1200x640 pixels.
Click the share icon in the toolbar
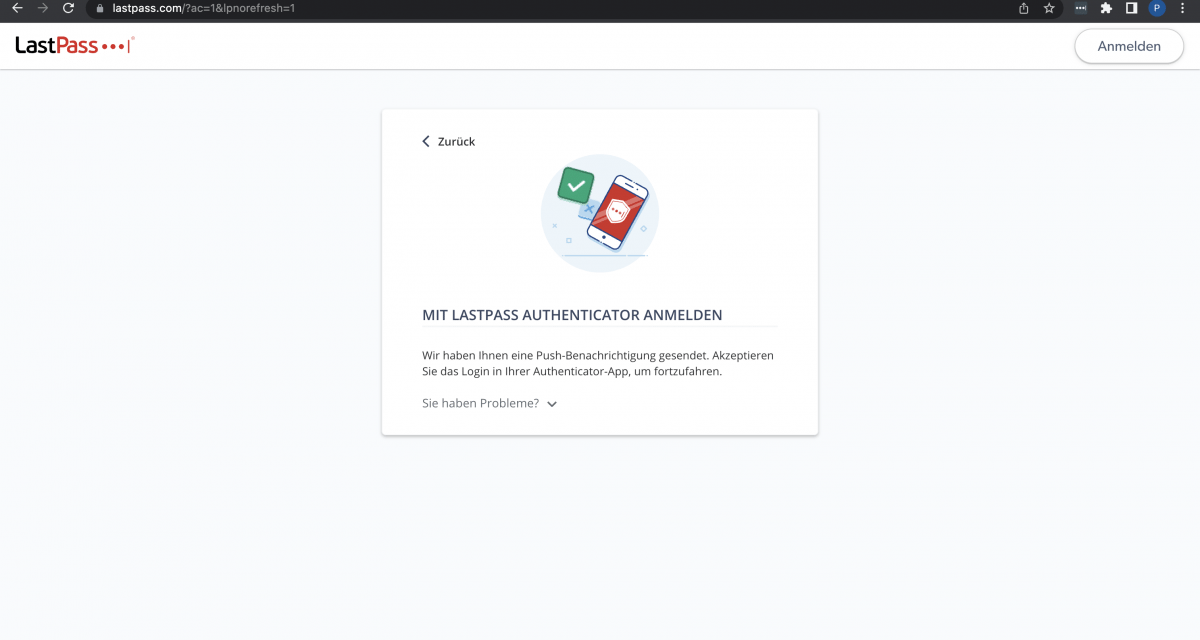[1022, 9]
